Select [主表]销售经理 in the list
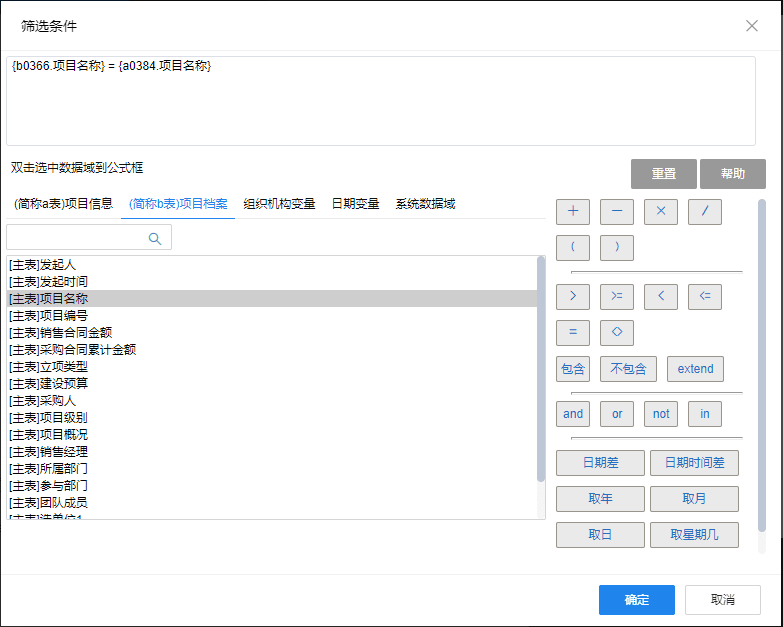Screen dimensions: 783x627 272,451
